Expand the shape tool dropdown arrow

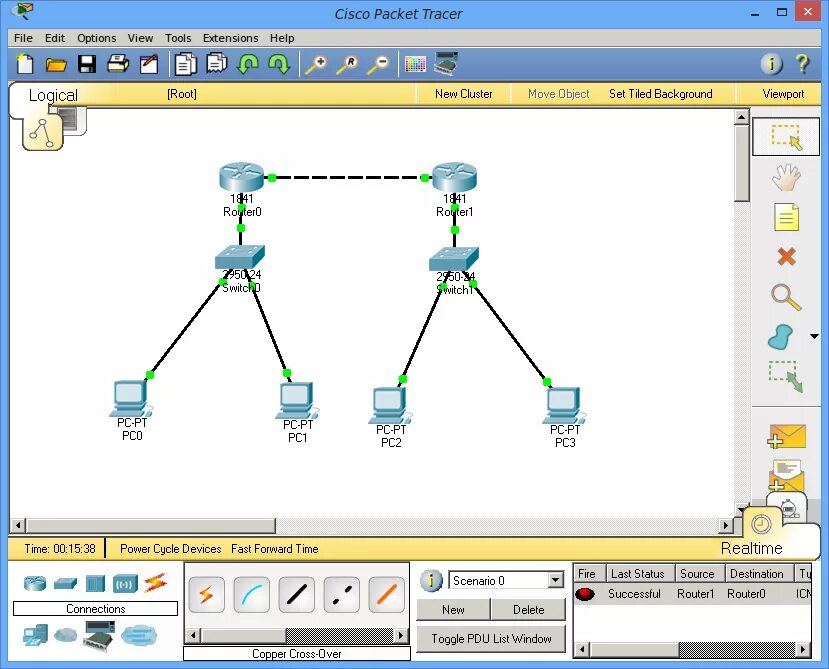pyautogui.click(x=814, y=336)
